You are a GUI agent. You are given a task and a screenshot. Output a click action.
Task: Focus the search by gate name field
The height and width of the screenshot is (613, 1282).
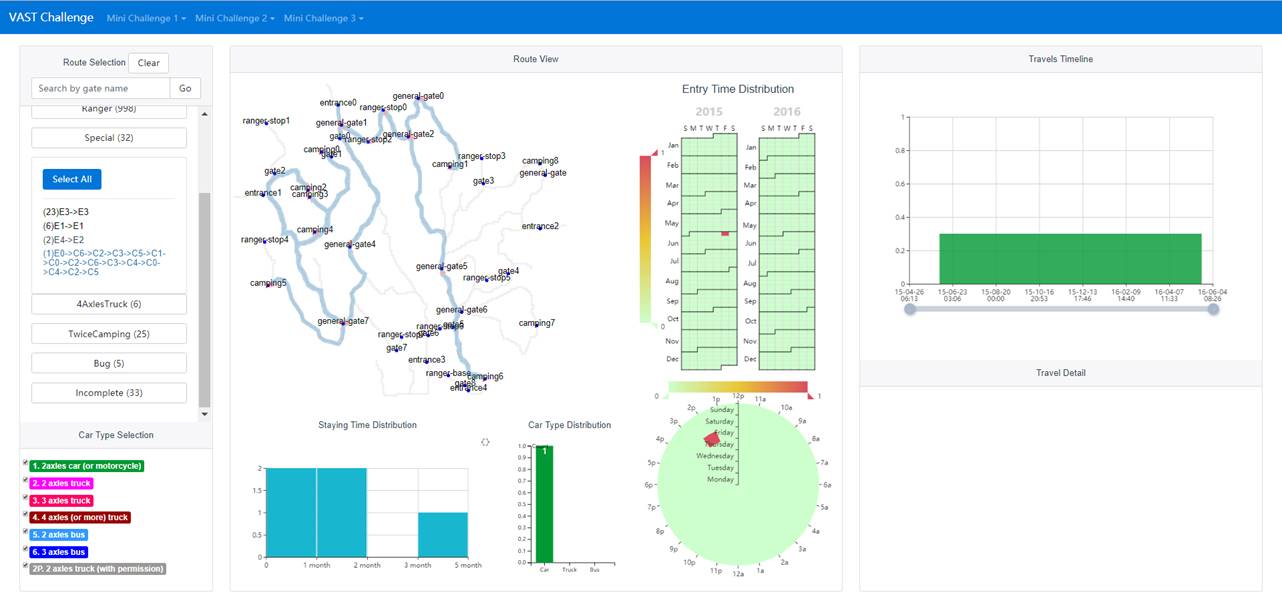click(x=101, y=88)
